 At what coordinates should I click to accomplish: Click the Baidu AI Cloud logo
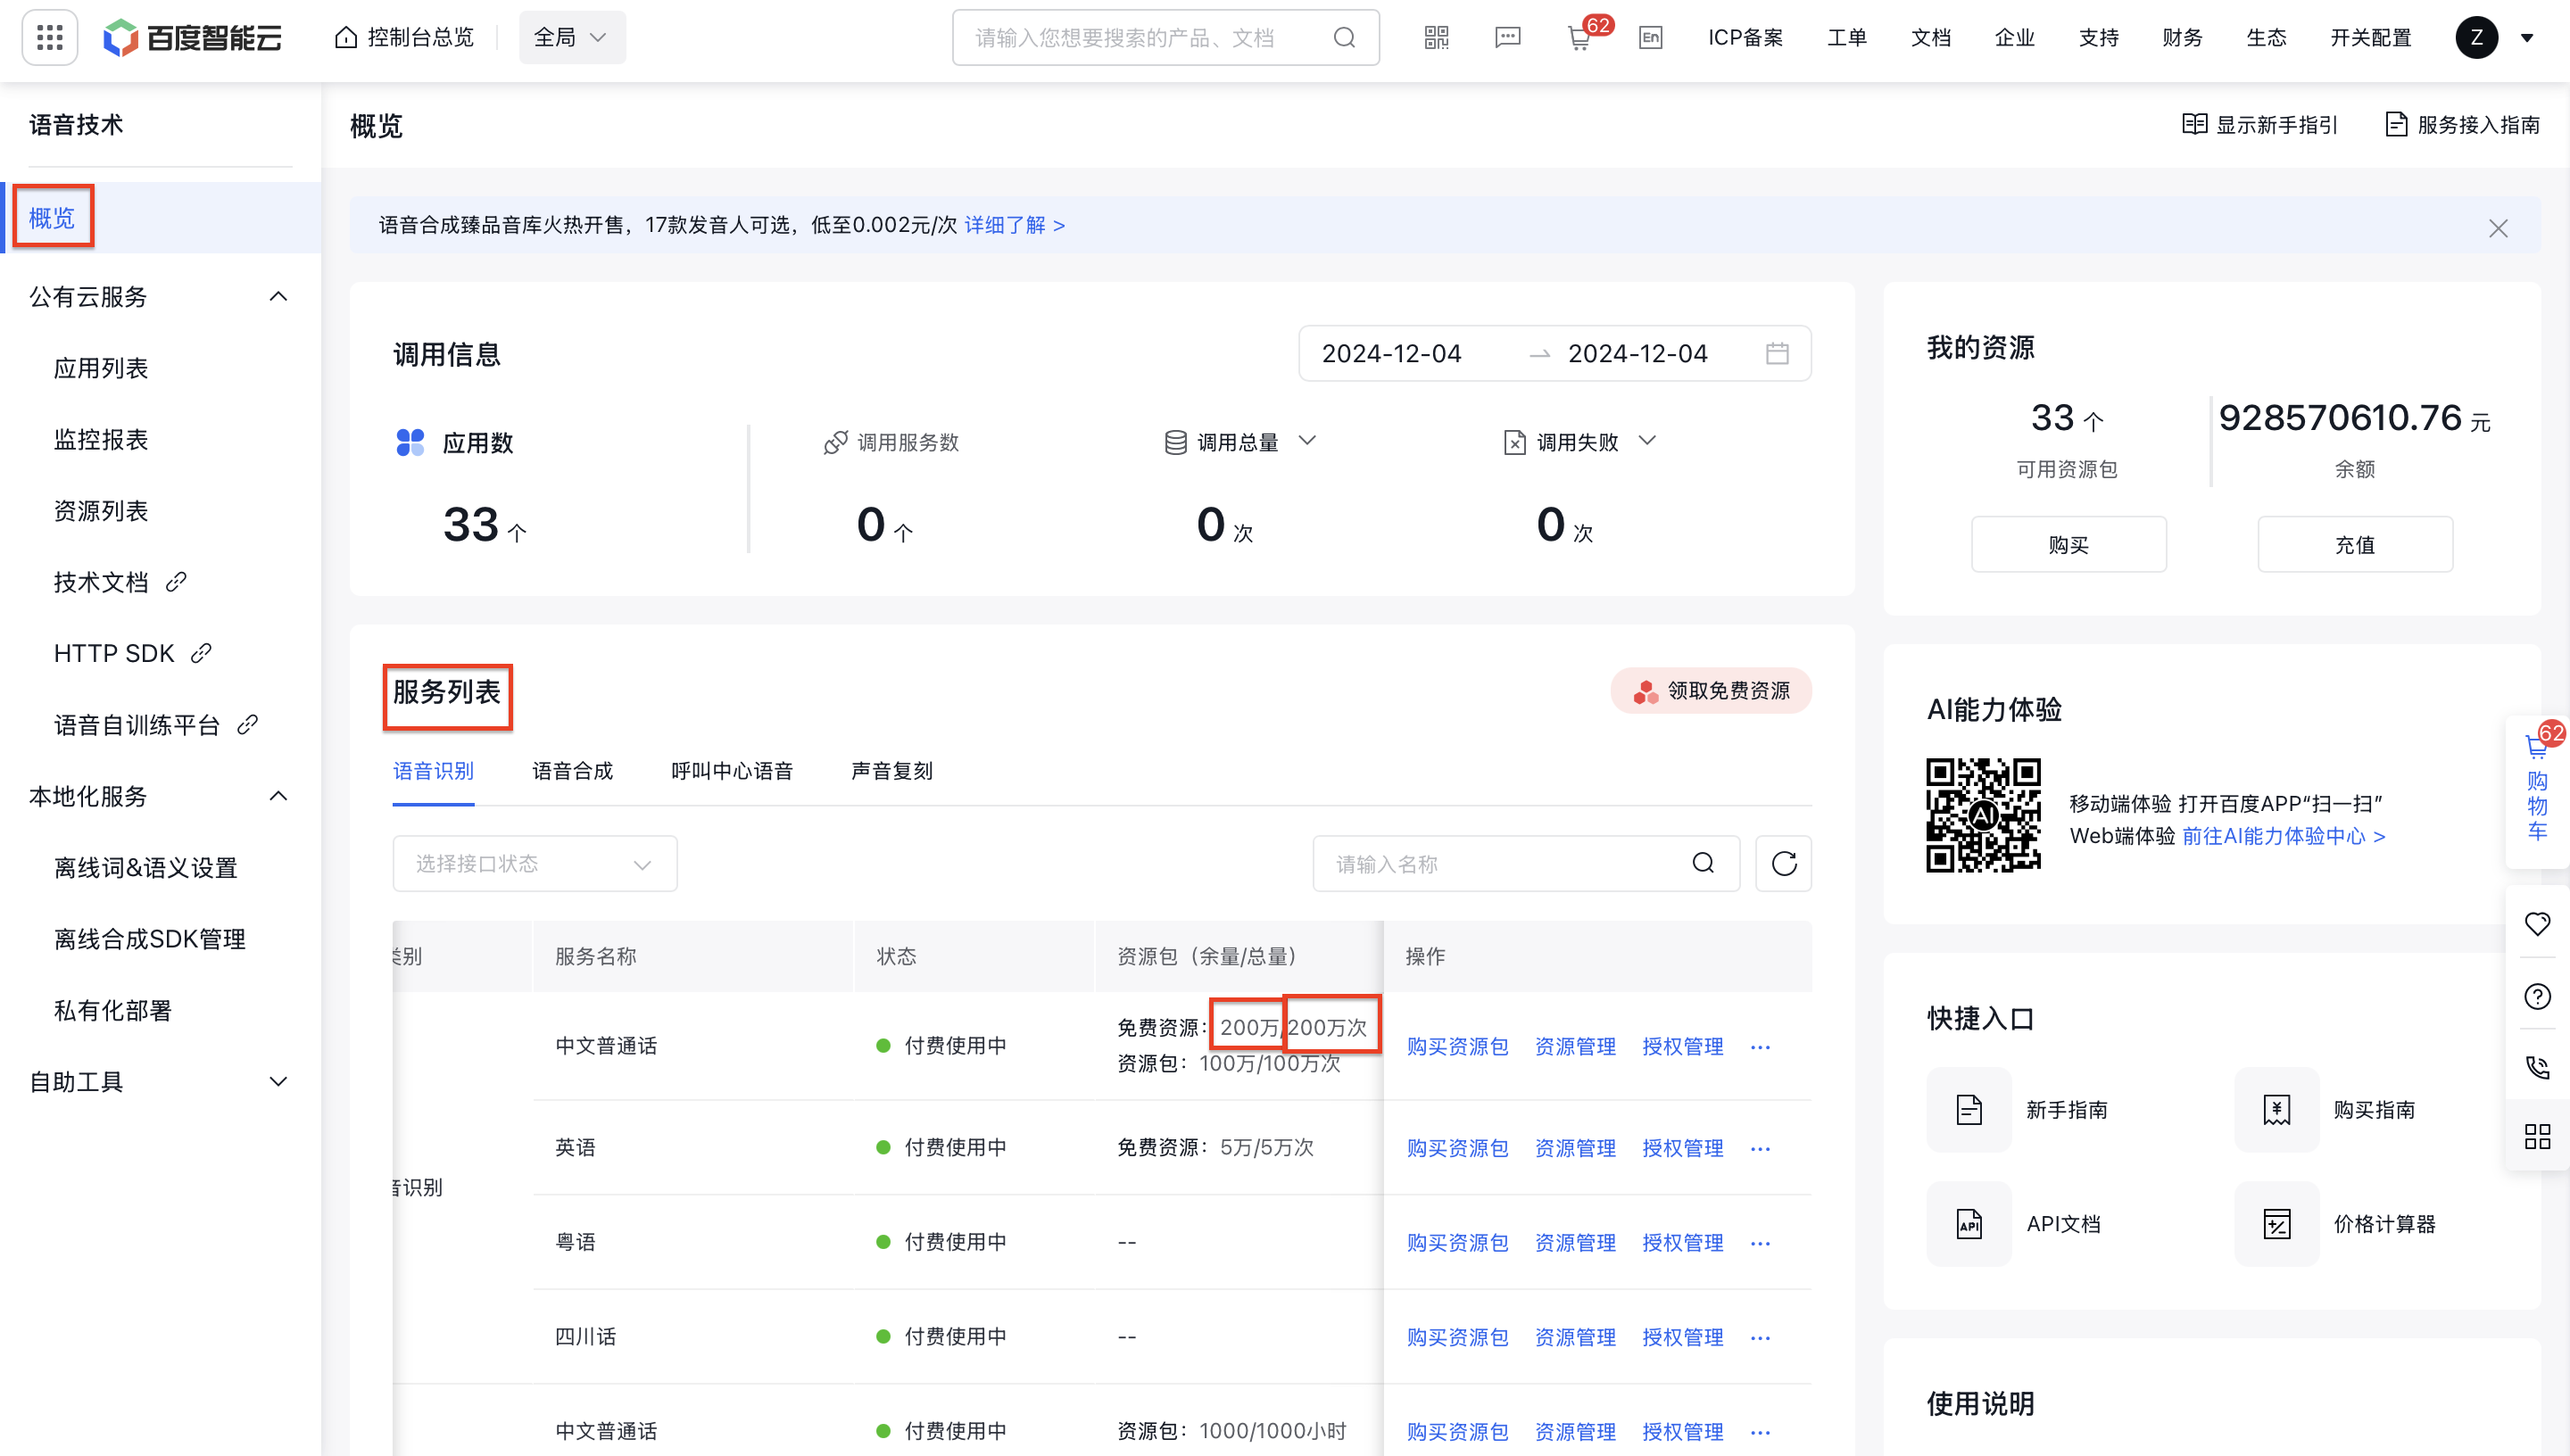pyautogui.click(x=193, y=38)
